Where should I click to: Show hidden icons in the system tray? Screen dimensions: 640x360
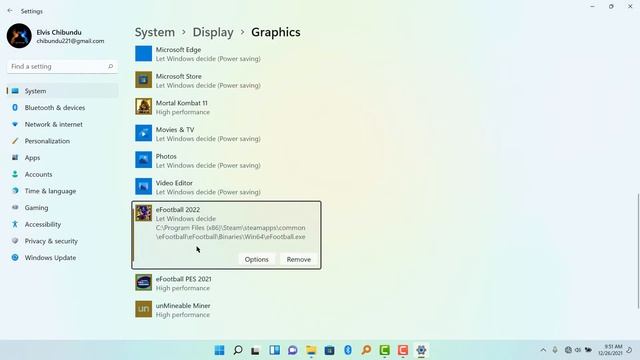[543, 350]
